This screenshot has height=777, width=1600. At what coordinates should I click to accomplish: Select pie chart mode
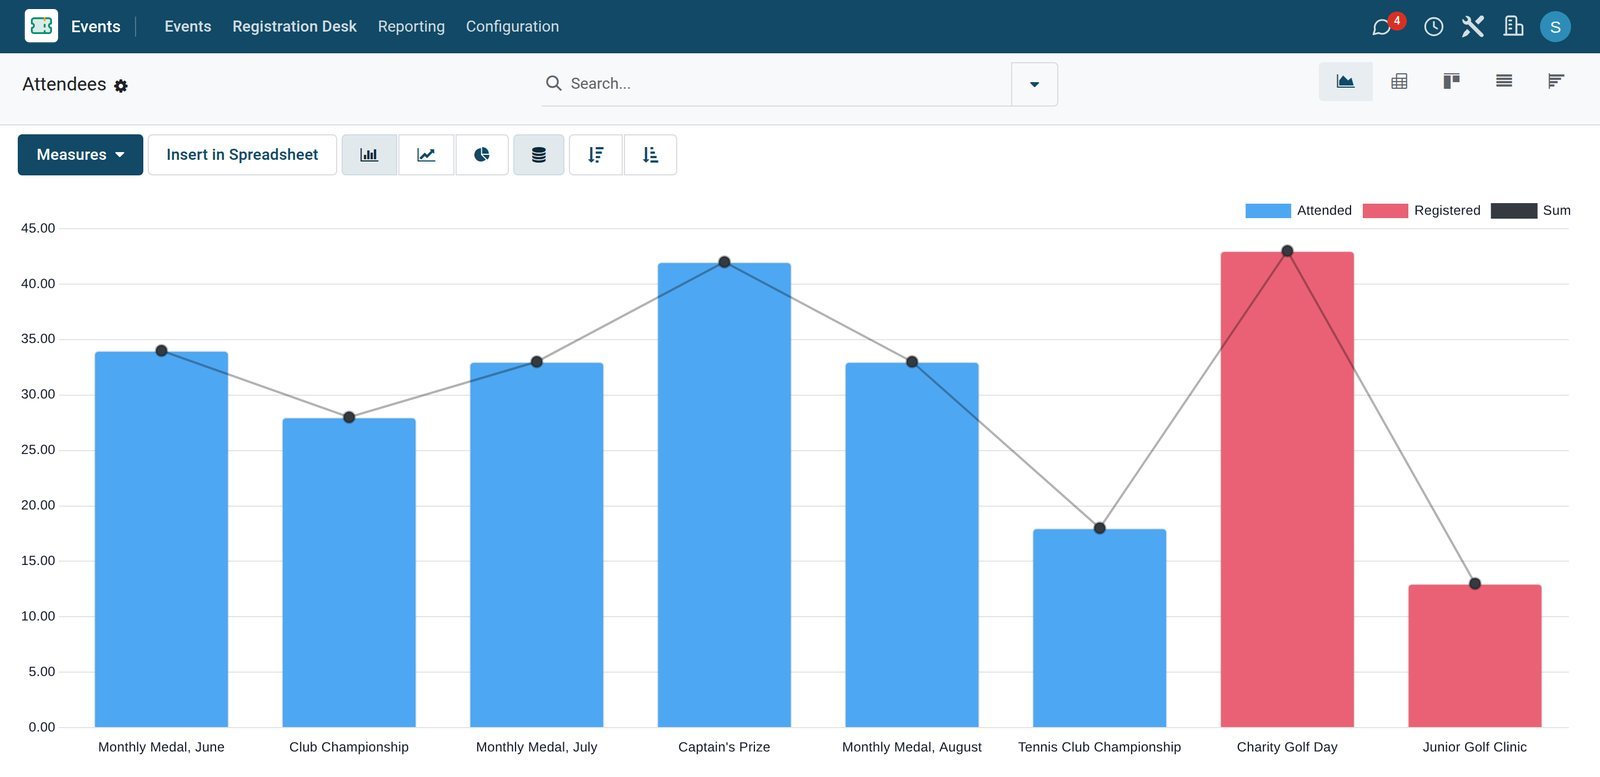[482, 155]
